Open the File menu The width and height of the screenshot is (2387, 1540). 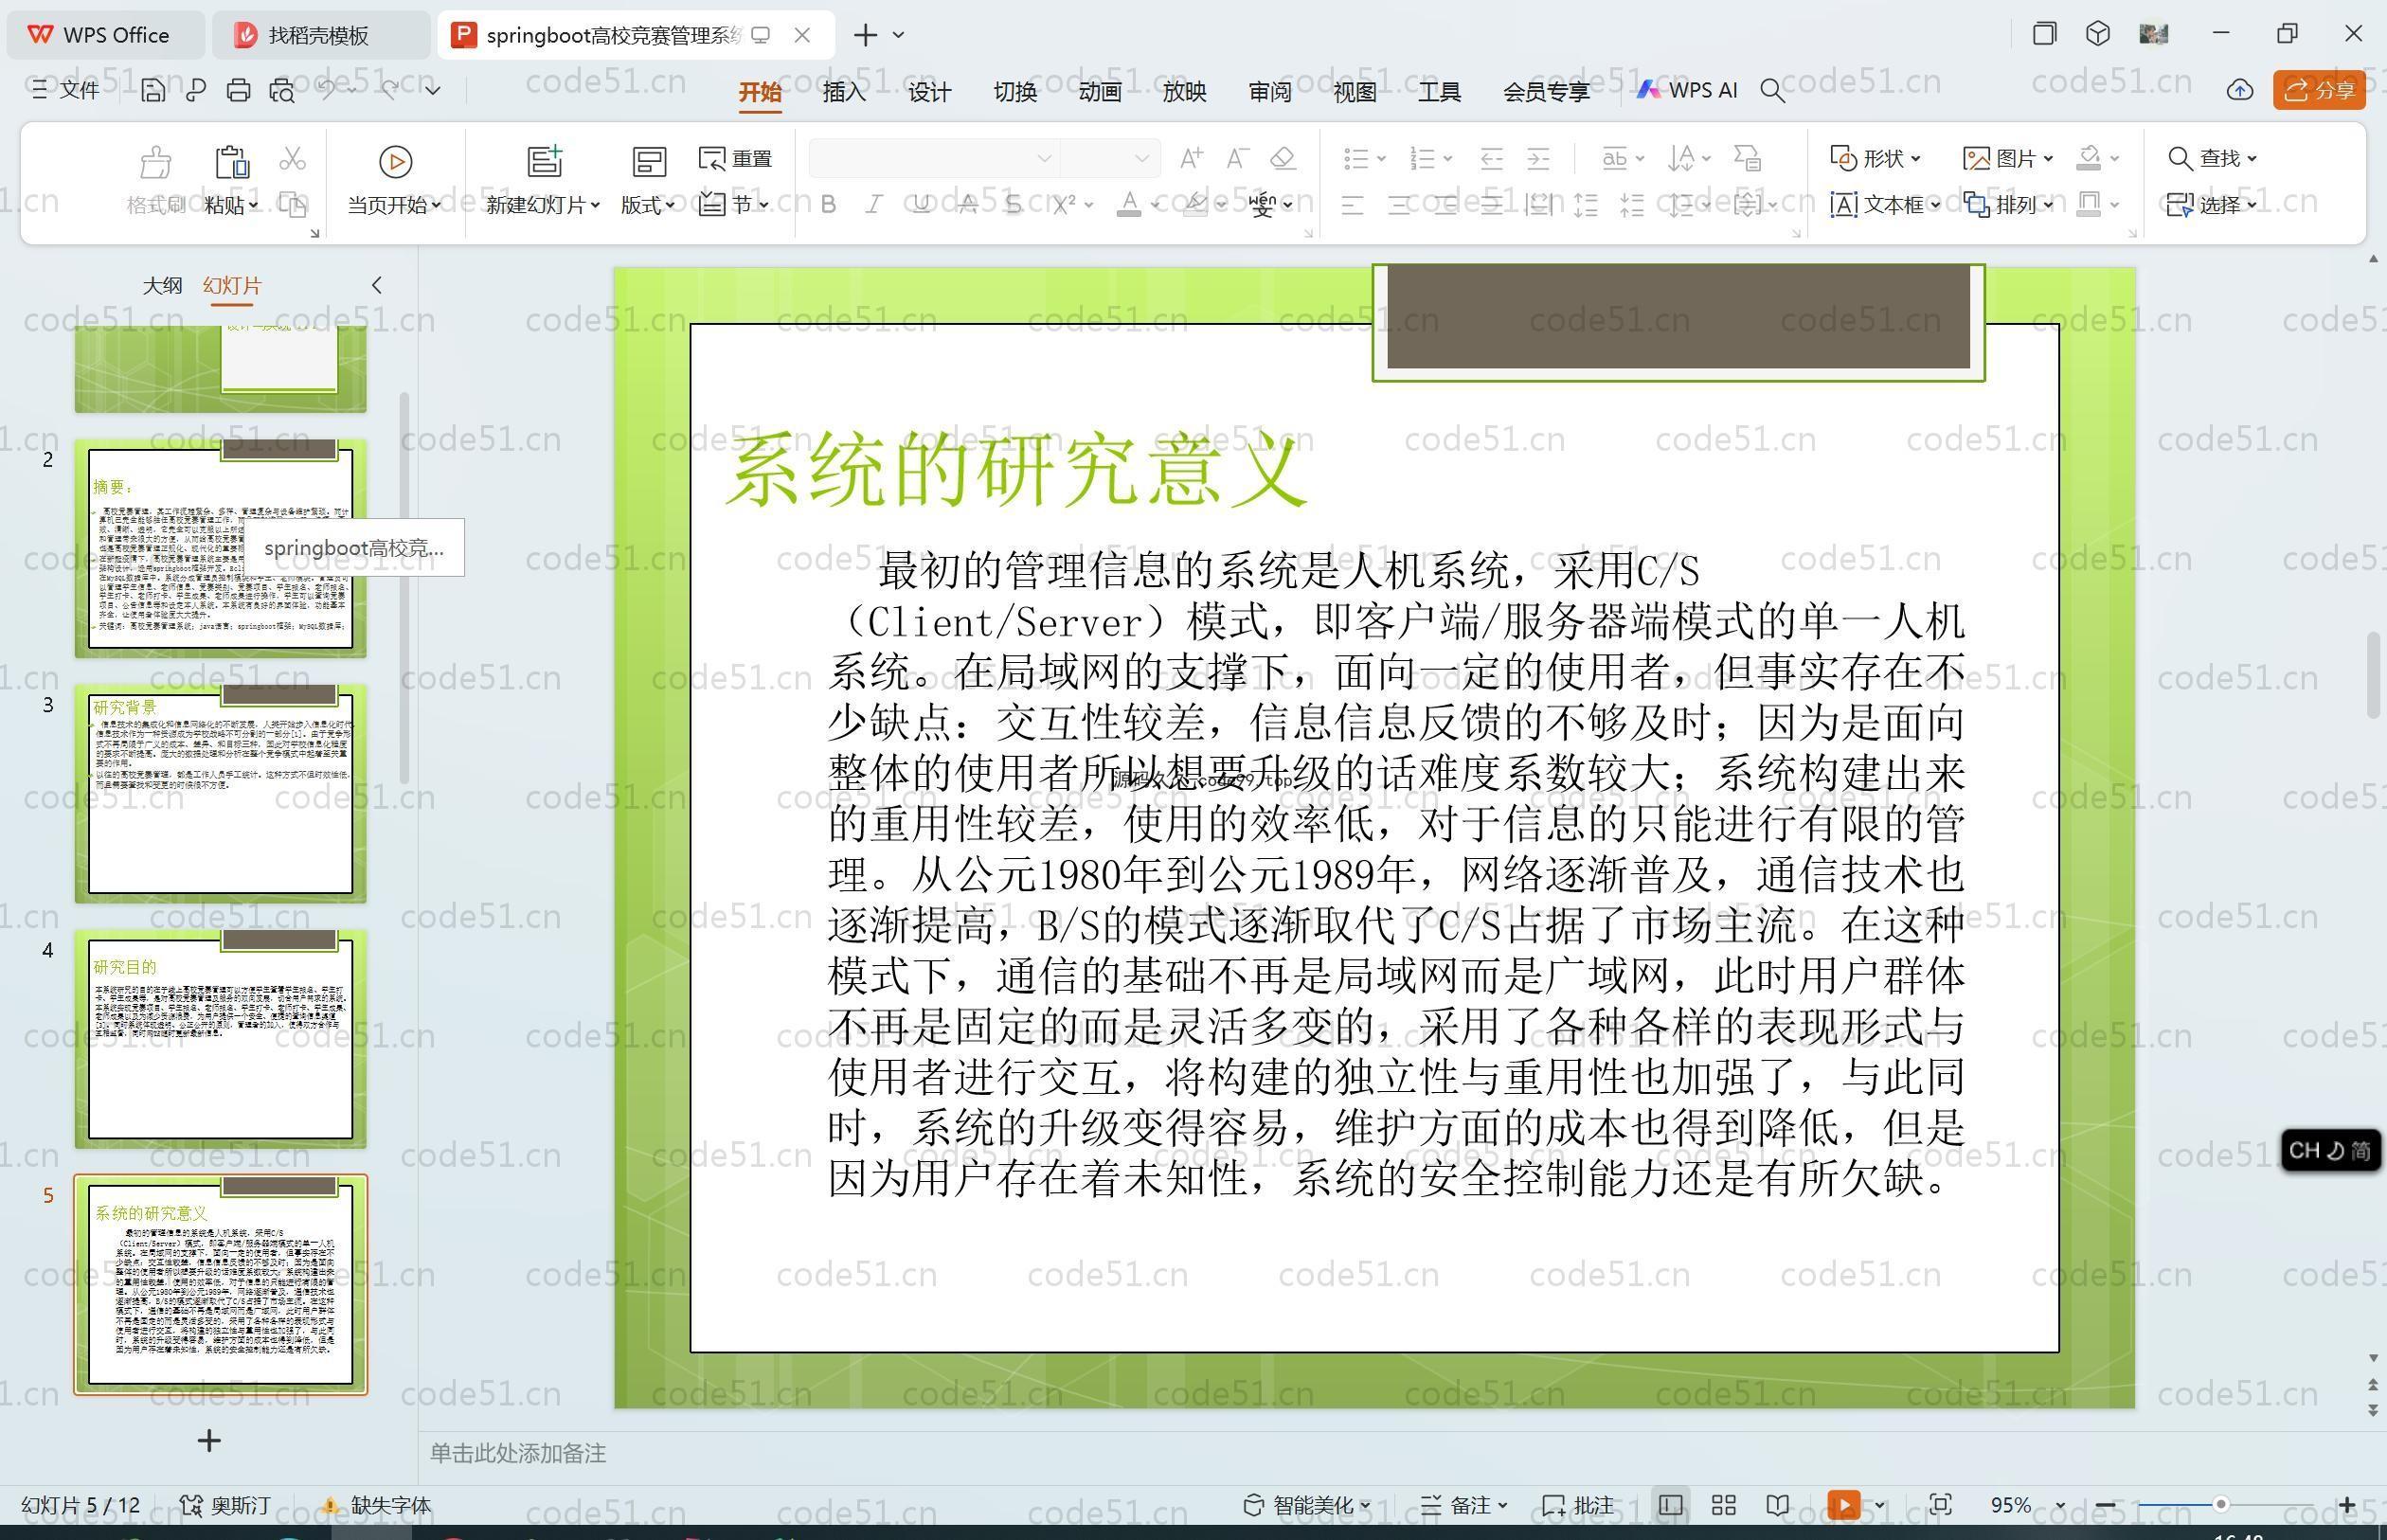point(66,90)
